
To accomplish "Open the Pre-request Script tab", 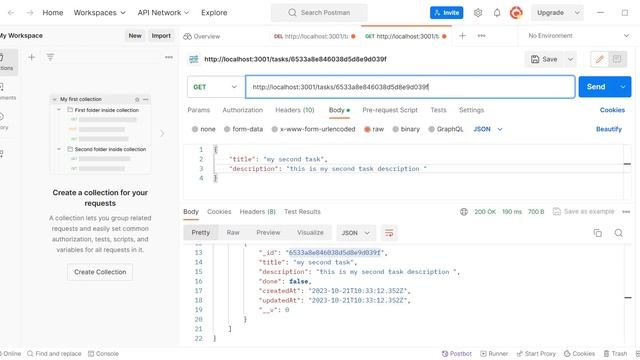I will point(390,110).
